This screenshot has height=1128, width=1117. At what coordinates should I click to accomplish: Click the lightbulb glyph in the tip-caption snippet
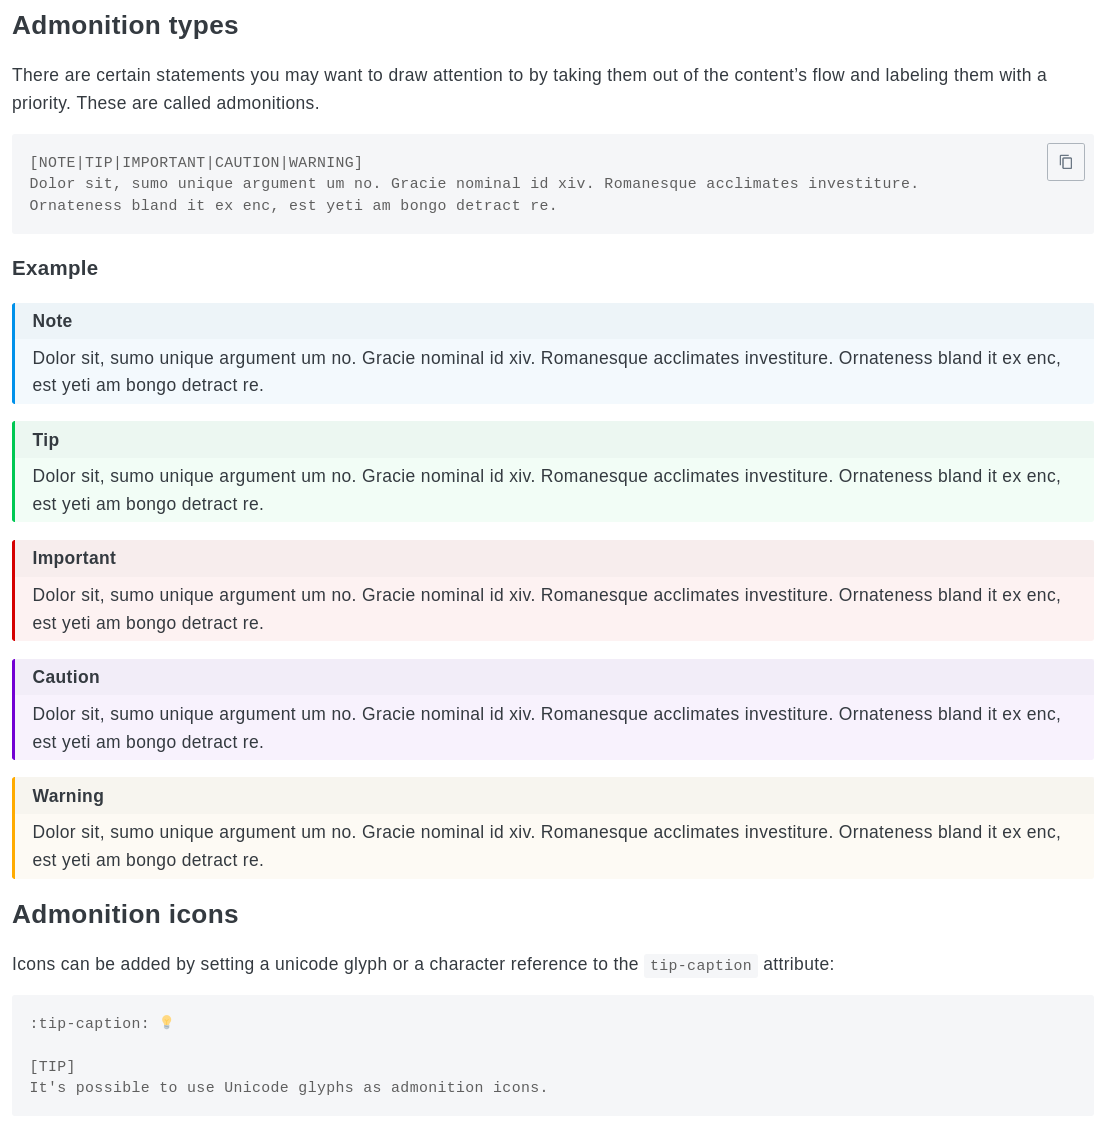(x=166, y=1022)
